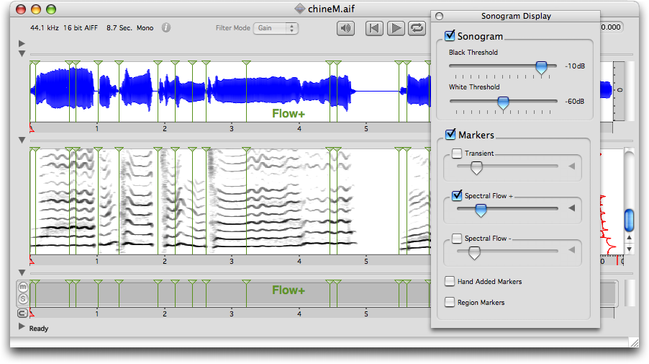The image size is (649, 364).
Task: Click the C button beside the bottom ruler
Action: 23,313
